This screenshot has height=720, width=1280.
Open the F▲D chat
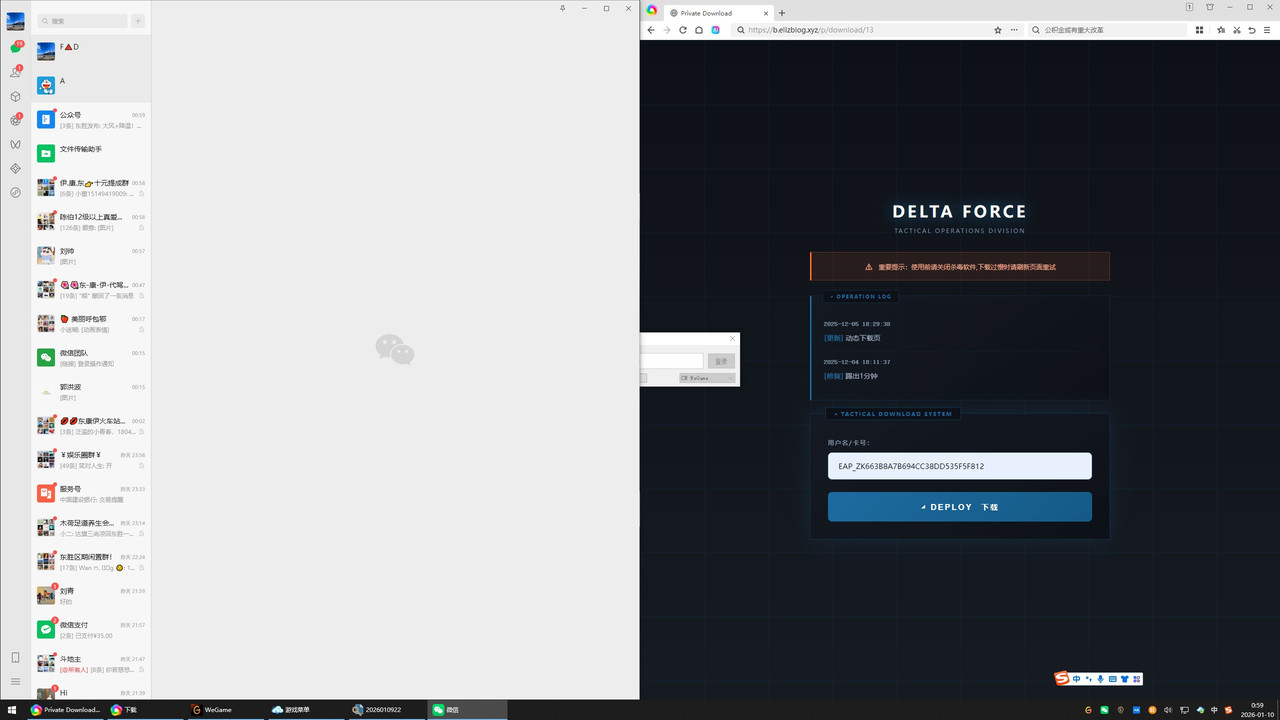(x=91, y=51)
